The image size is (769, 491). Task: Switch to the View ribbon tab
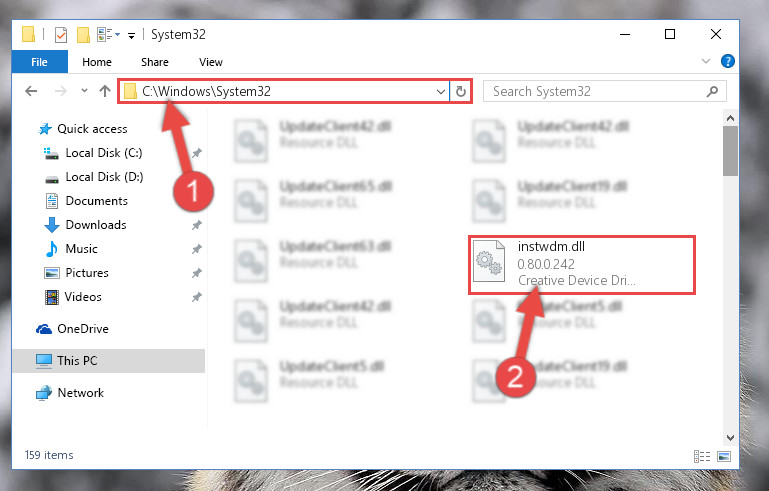[x=211, y=62]
